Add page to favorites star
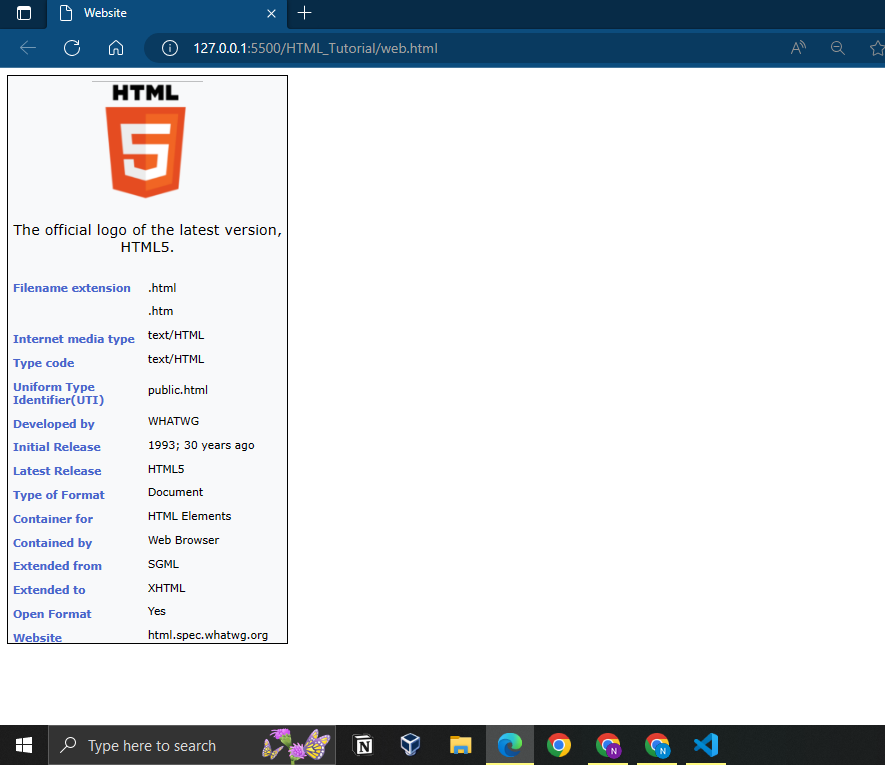This screenshot has height=765, width=885. pyautogui.click(x=877, y=48)
